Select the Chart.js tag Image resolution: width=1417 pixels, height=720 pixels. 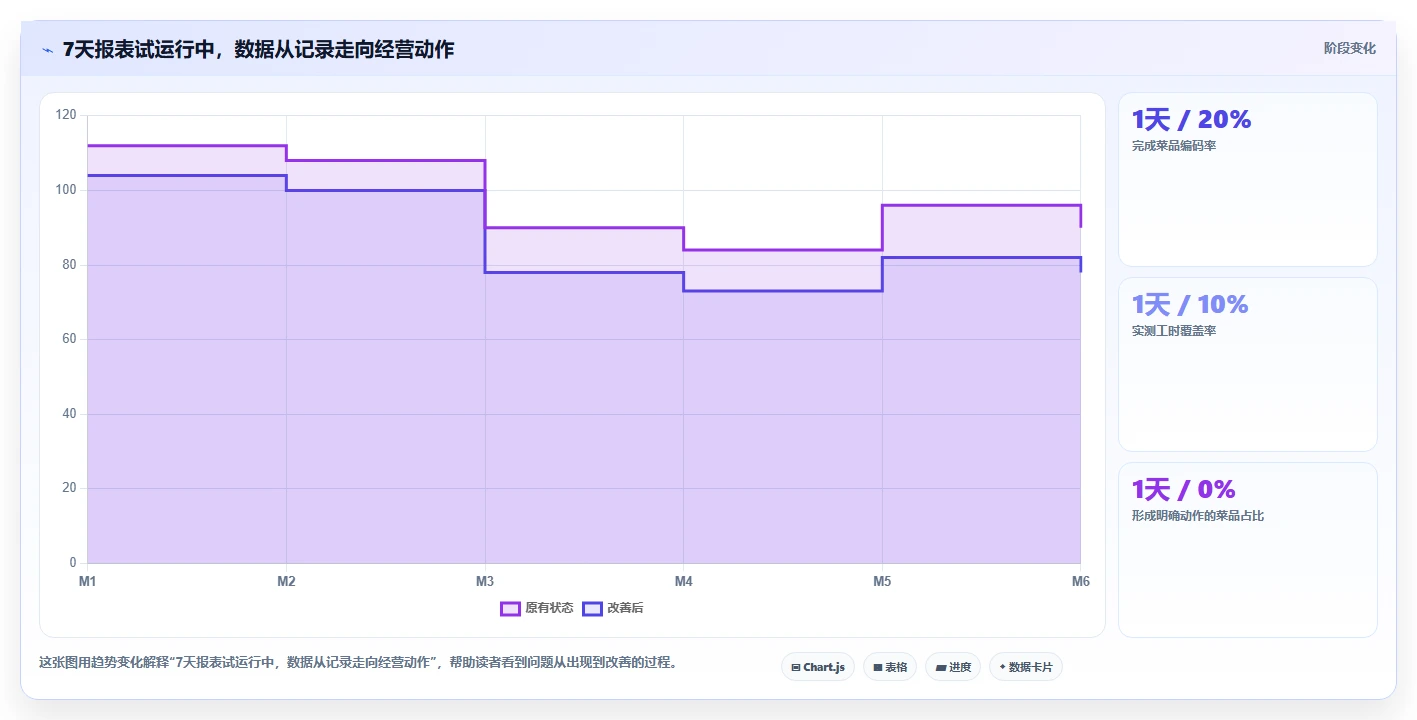(x=818, y=667)
